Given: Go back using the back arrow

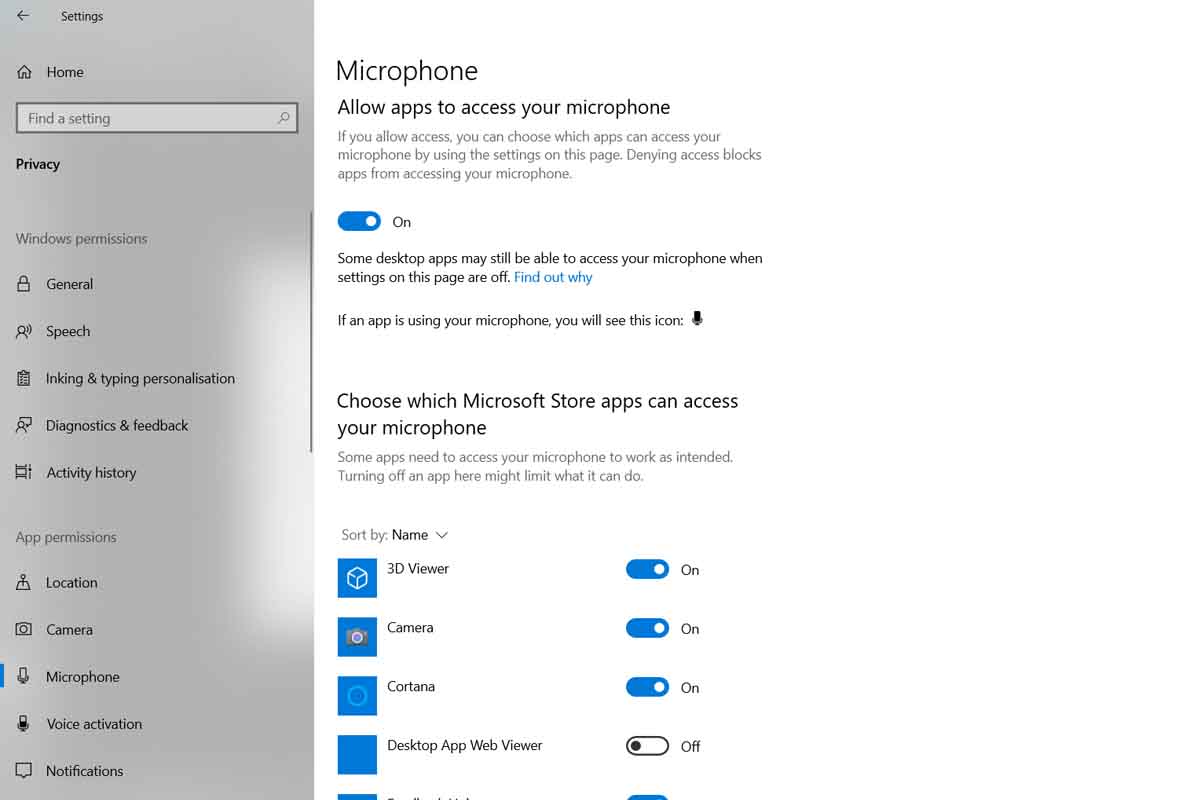Looking at the screenshot, I should tap(23, 16).
